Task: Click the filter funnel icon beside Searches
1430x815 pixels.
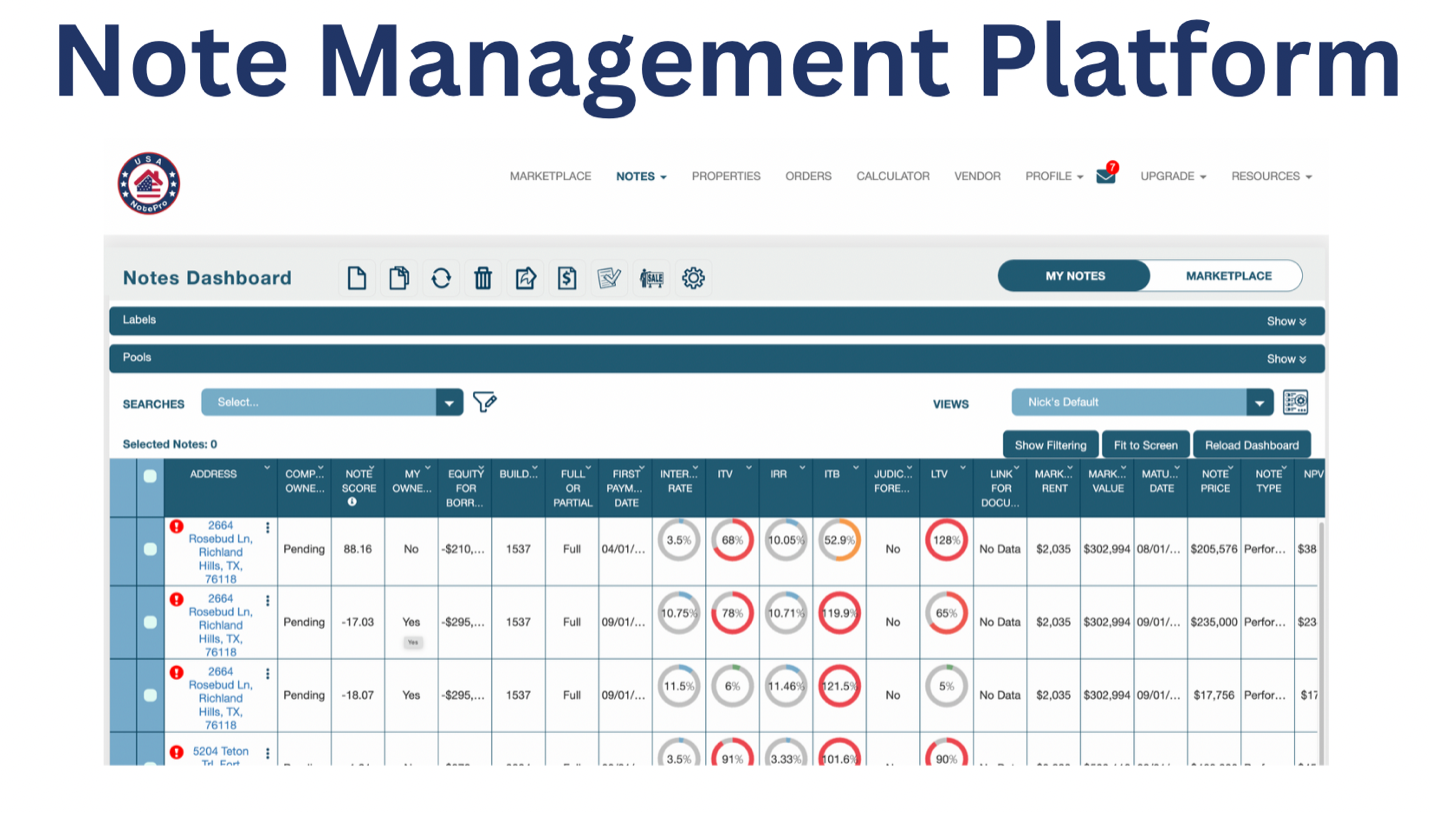Action: [485, 402]
